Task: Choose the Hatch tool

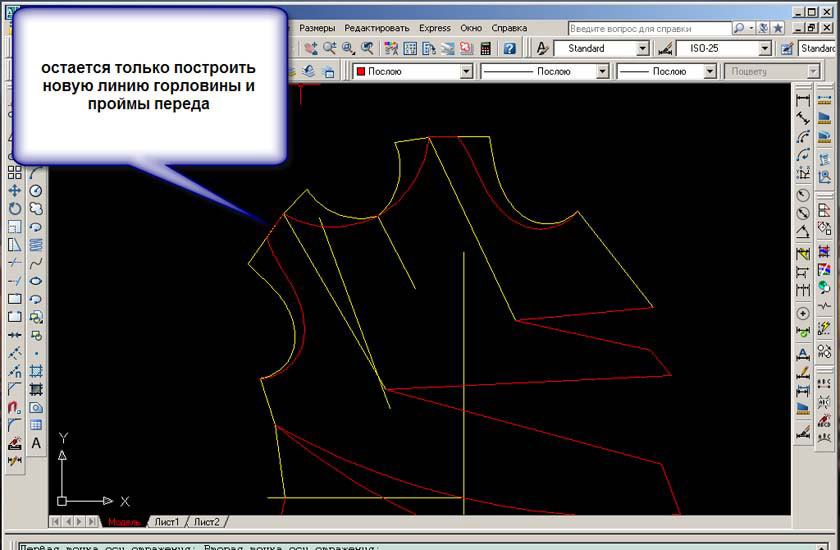Action: point(36,371)
